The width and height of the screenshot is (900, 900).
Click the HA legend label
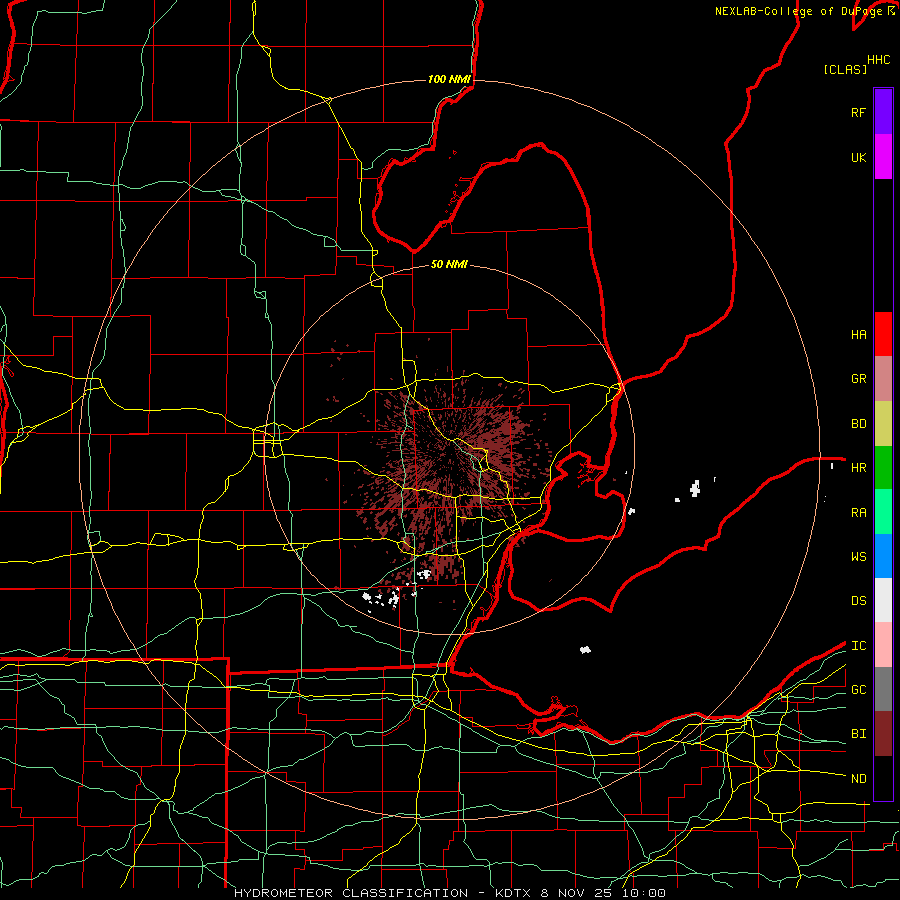coord(858,335)
